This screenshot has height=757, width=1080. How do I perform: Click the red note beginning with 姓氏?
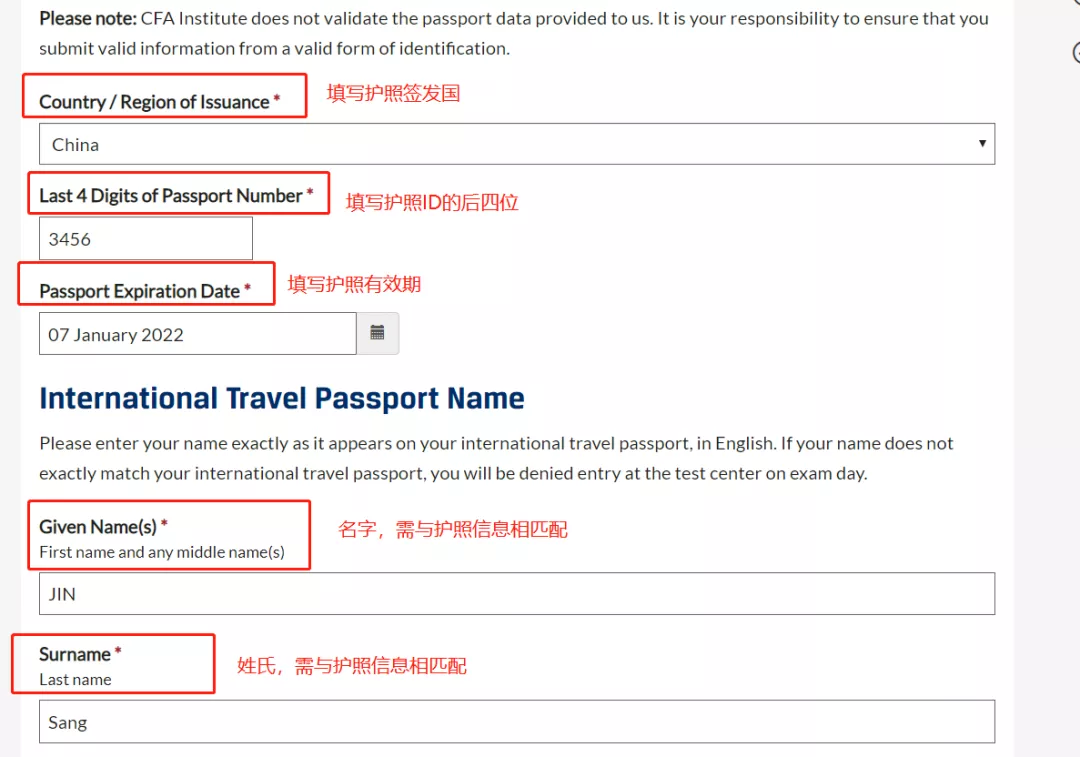(352, 665)
